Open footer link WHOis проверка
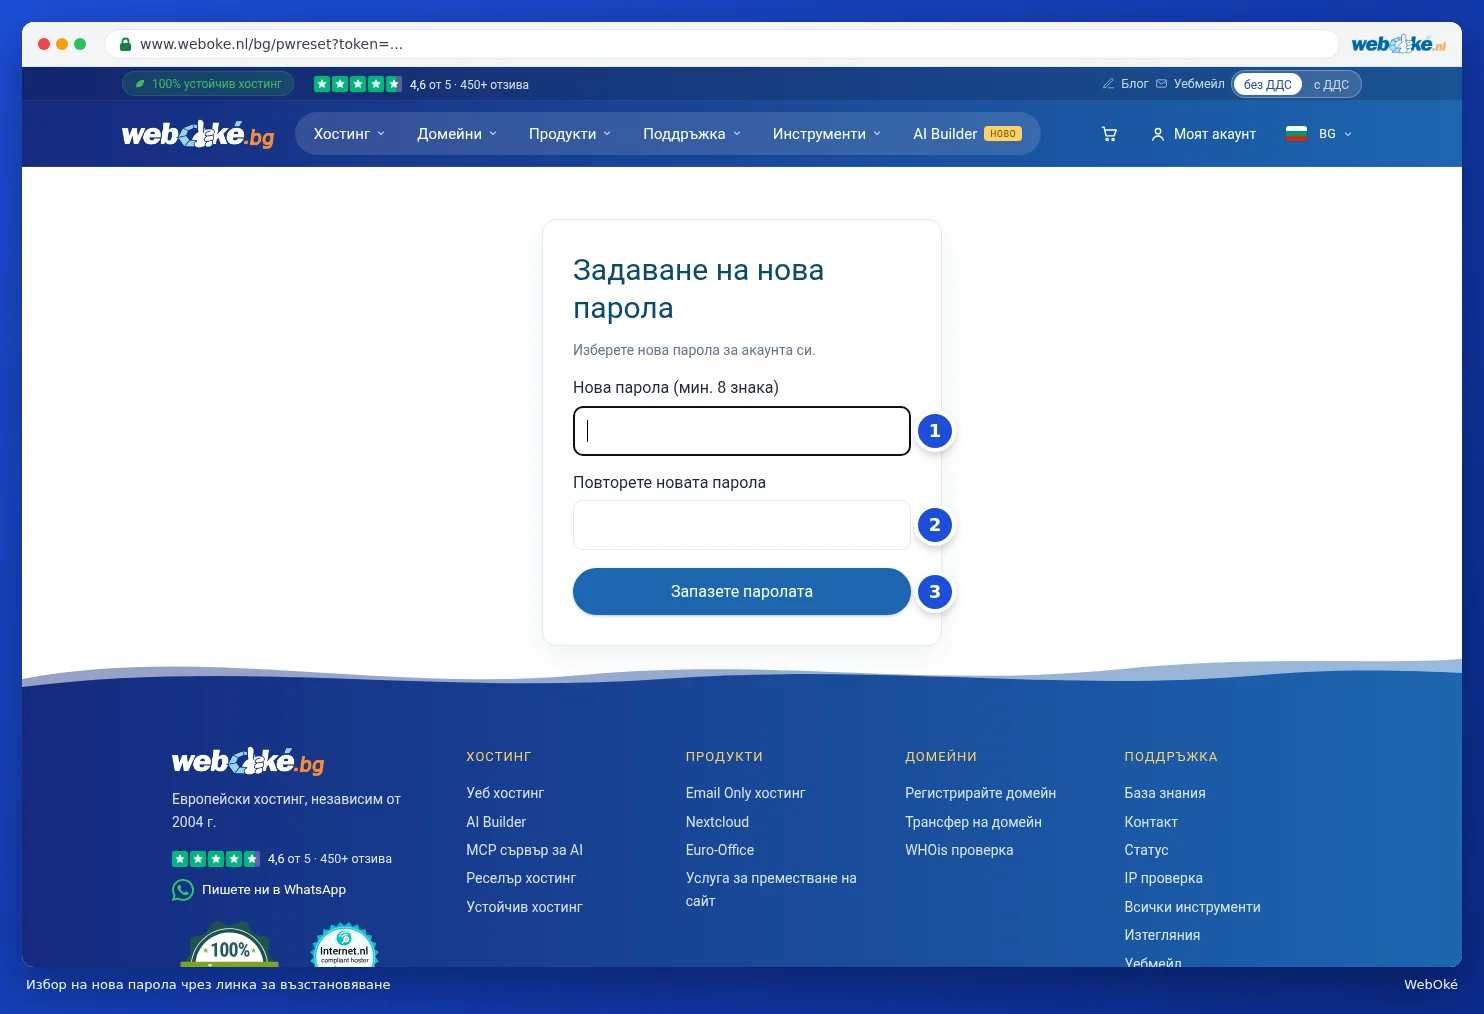The width and height of the screenshot is (1484, 1014). pos(959,850)
